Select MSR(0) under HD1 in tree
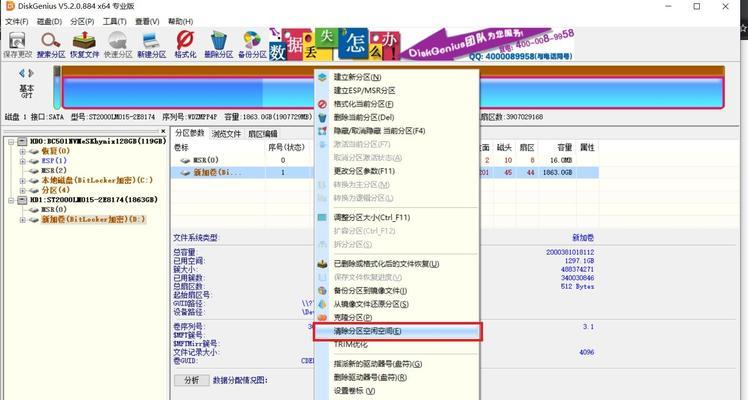 54,209
